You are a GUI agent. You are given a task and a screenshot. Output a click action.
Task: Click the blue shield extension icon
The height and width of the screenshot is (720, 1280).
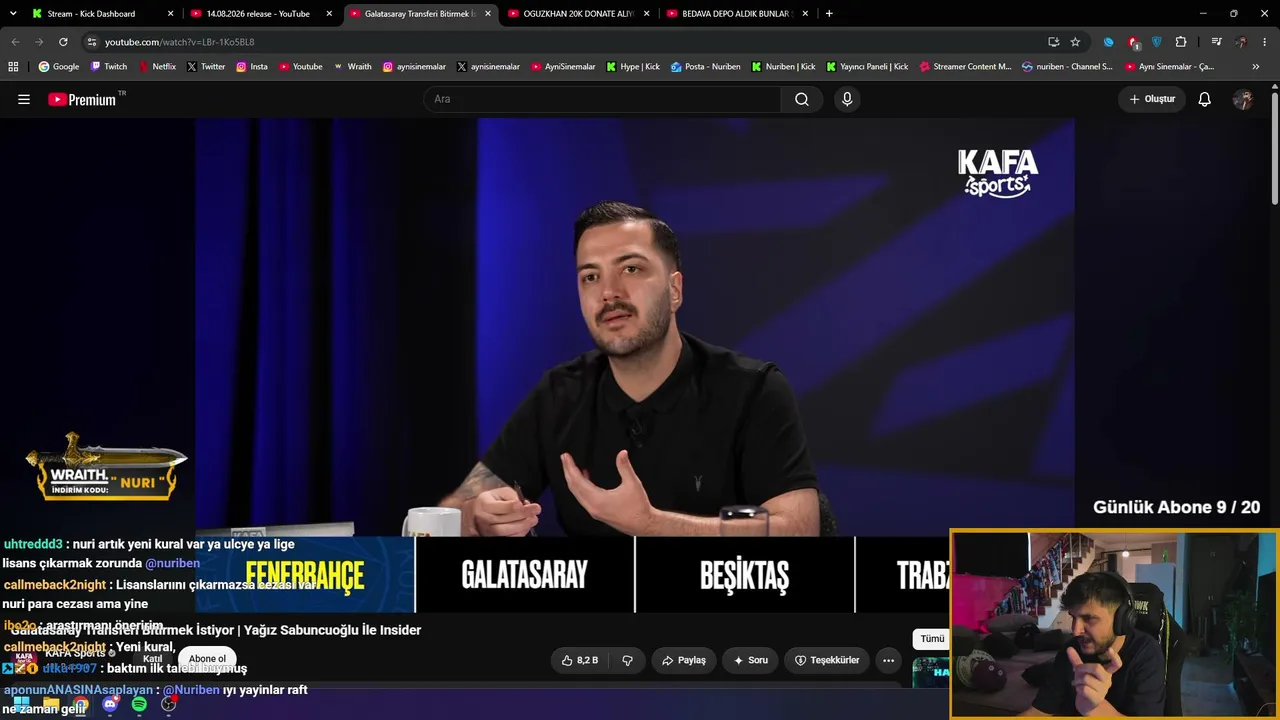click(x=1157, y=42)
